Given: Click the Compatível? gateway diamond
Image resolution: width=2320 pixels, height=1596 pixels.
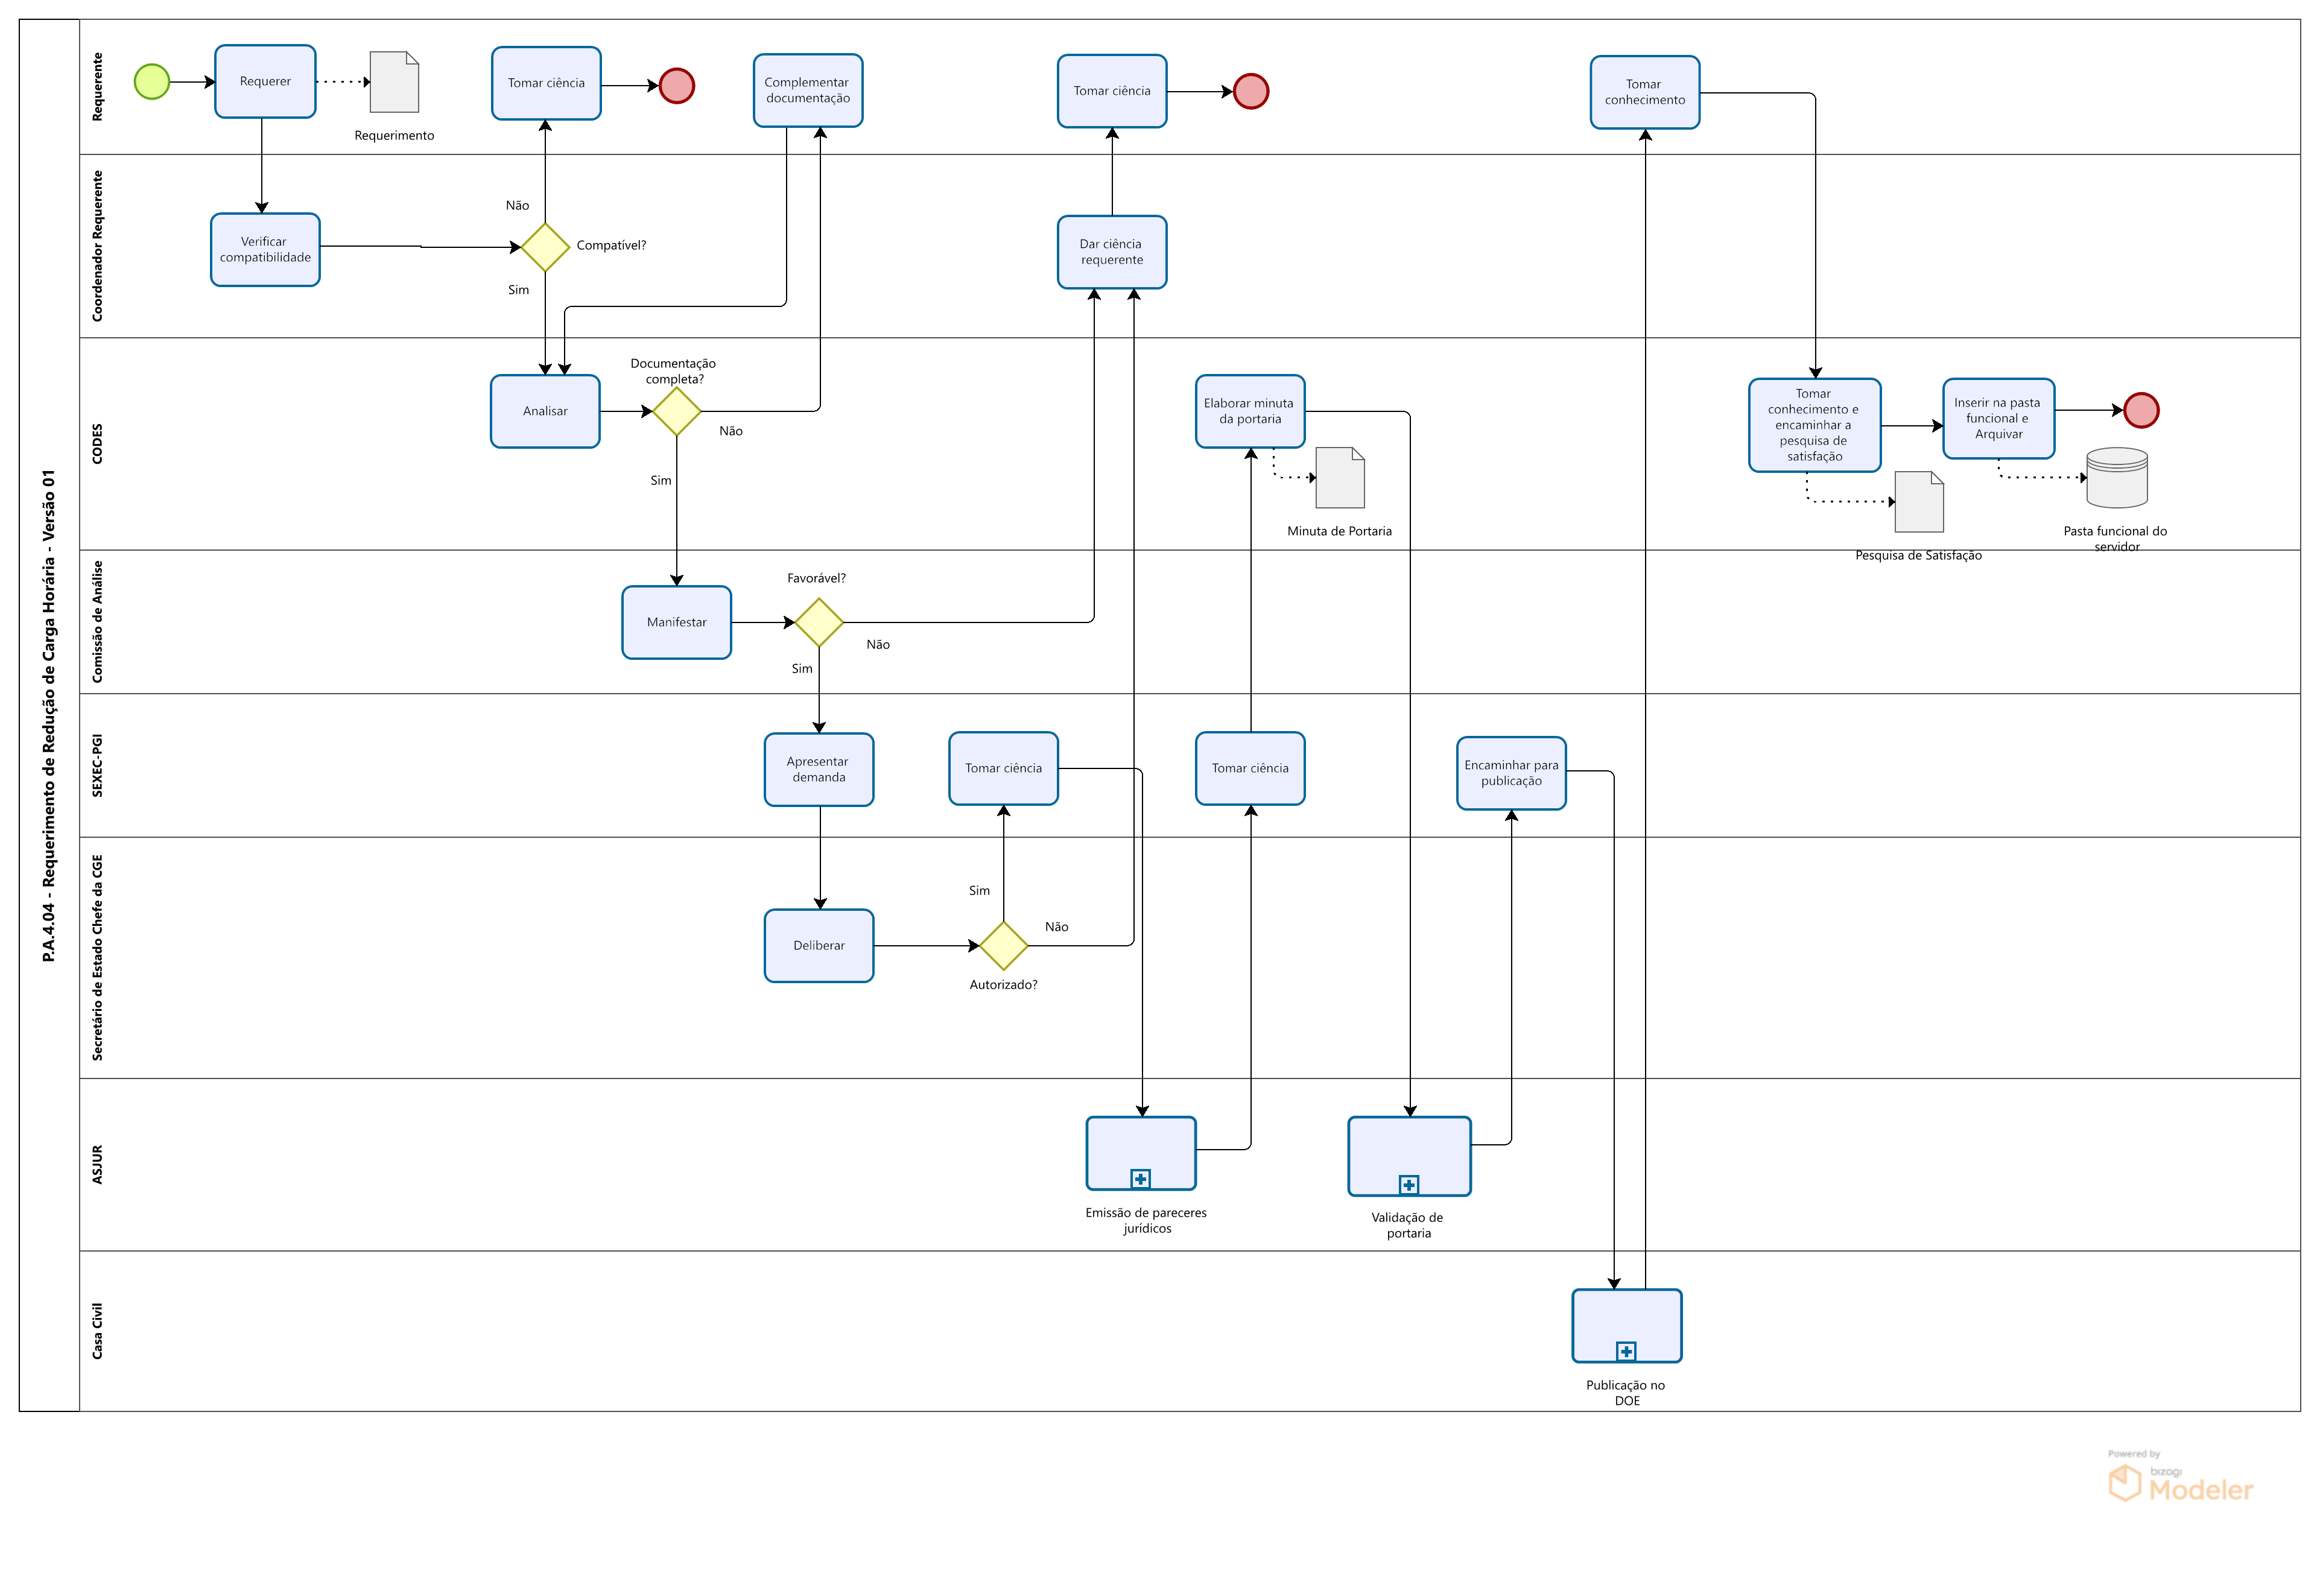Looking at the screenshot, I should point(545,247).
